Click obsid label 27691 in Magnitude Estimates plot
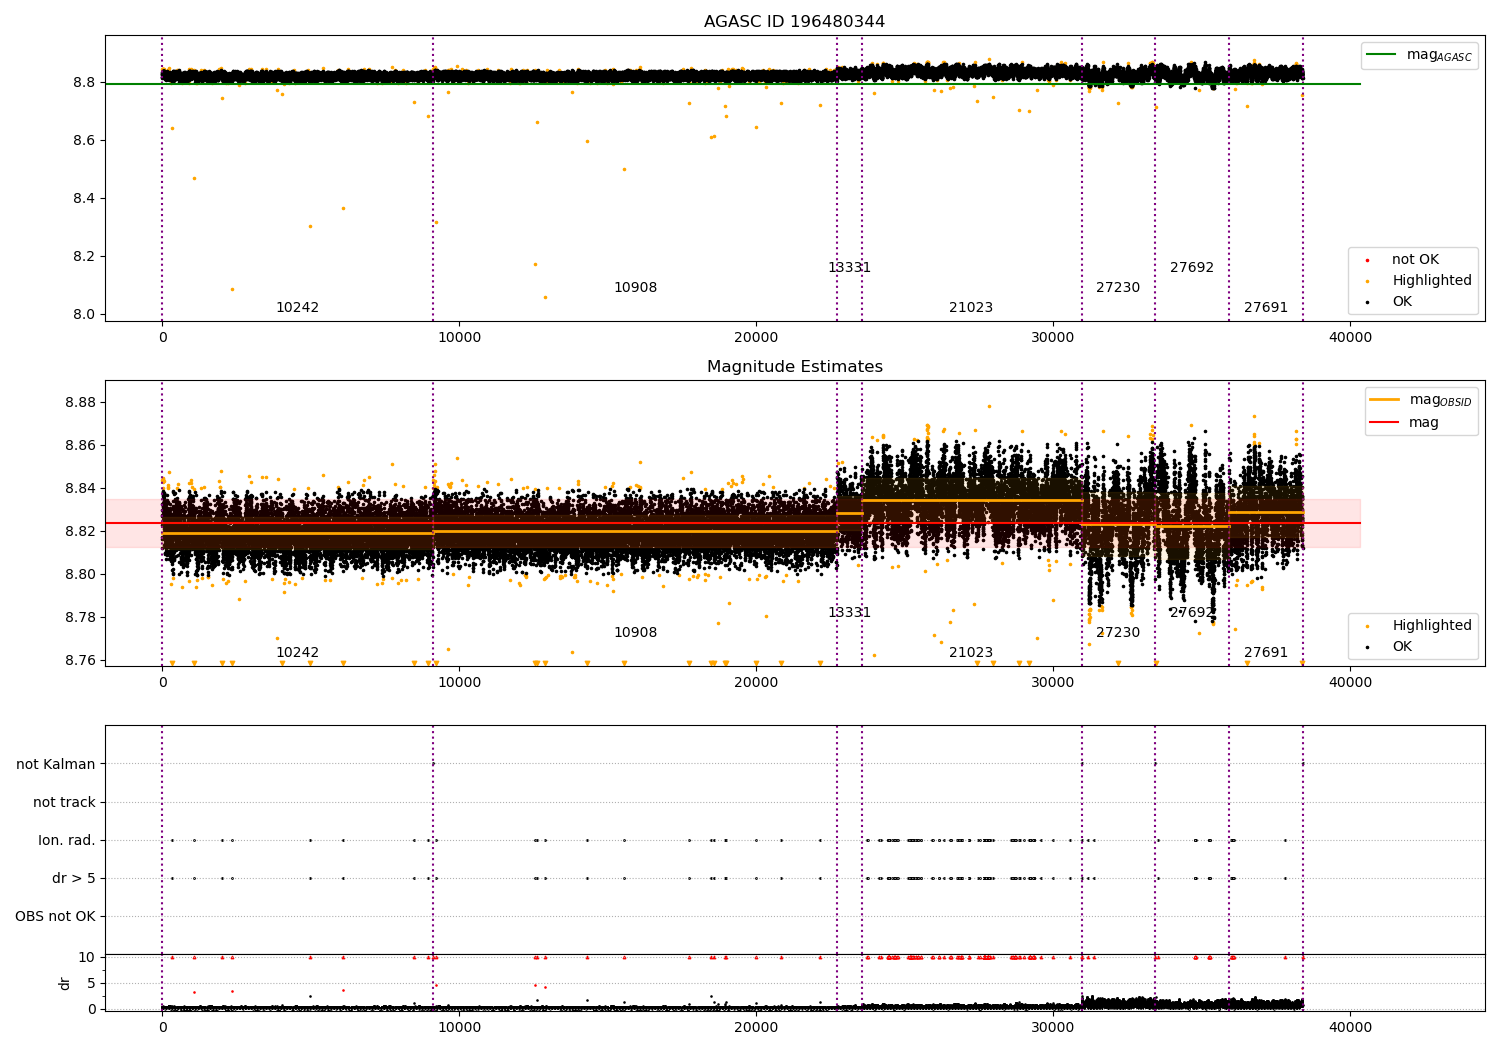This screenshot has height=1050, width=1500. [1266, 653]
